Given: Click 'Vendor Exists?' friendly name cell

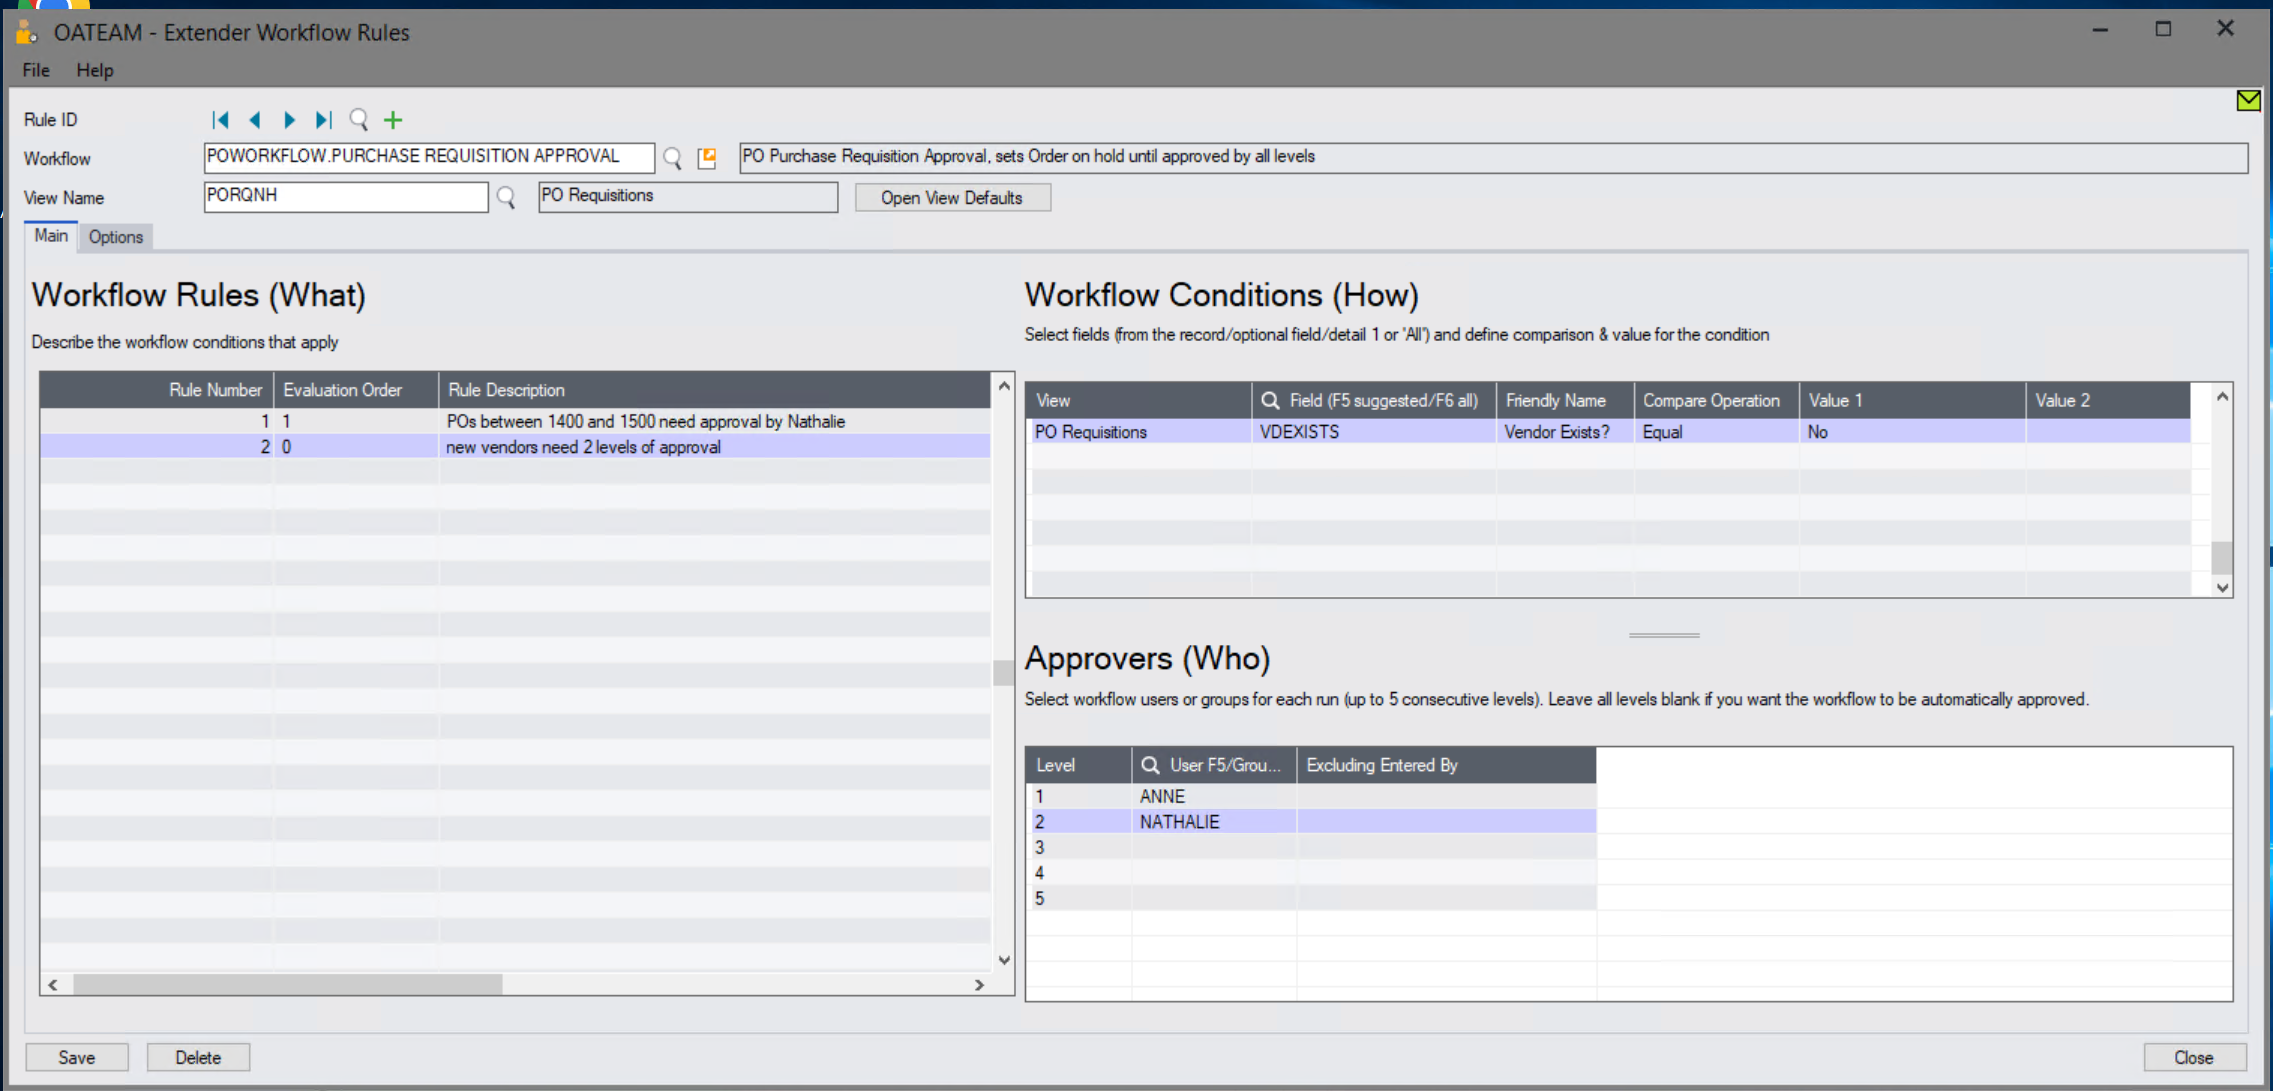Looking at the screenshot, I should pos(1565,432).
